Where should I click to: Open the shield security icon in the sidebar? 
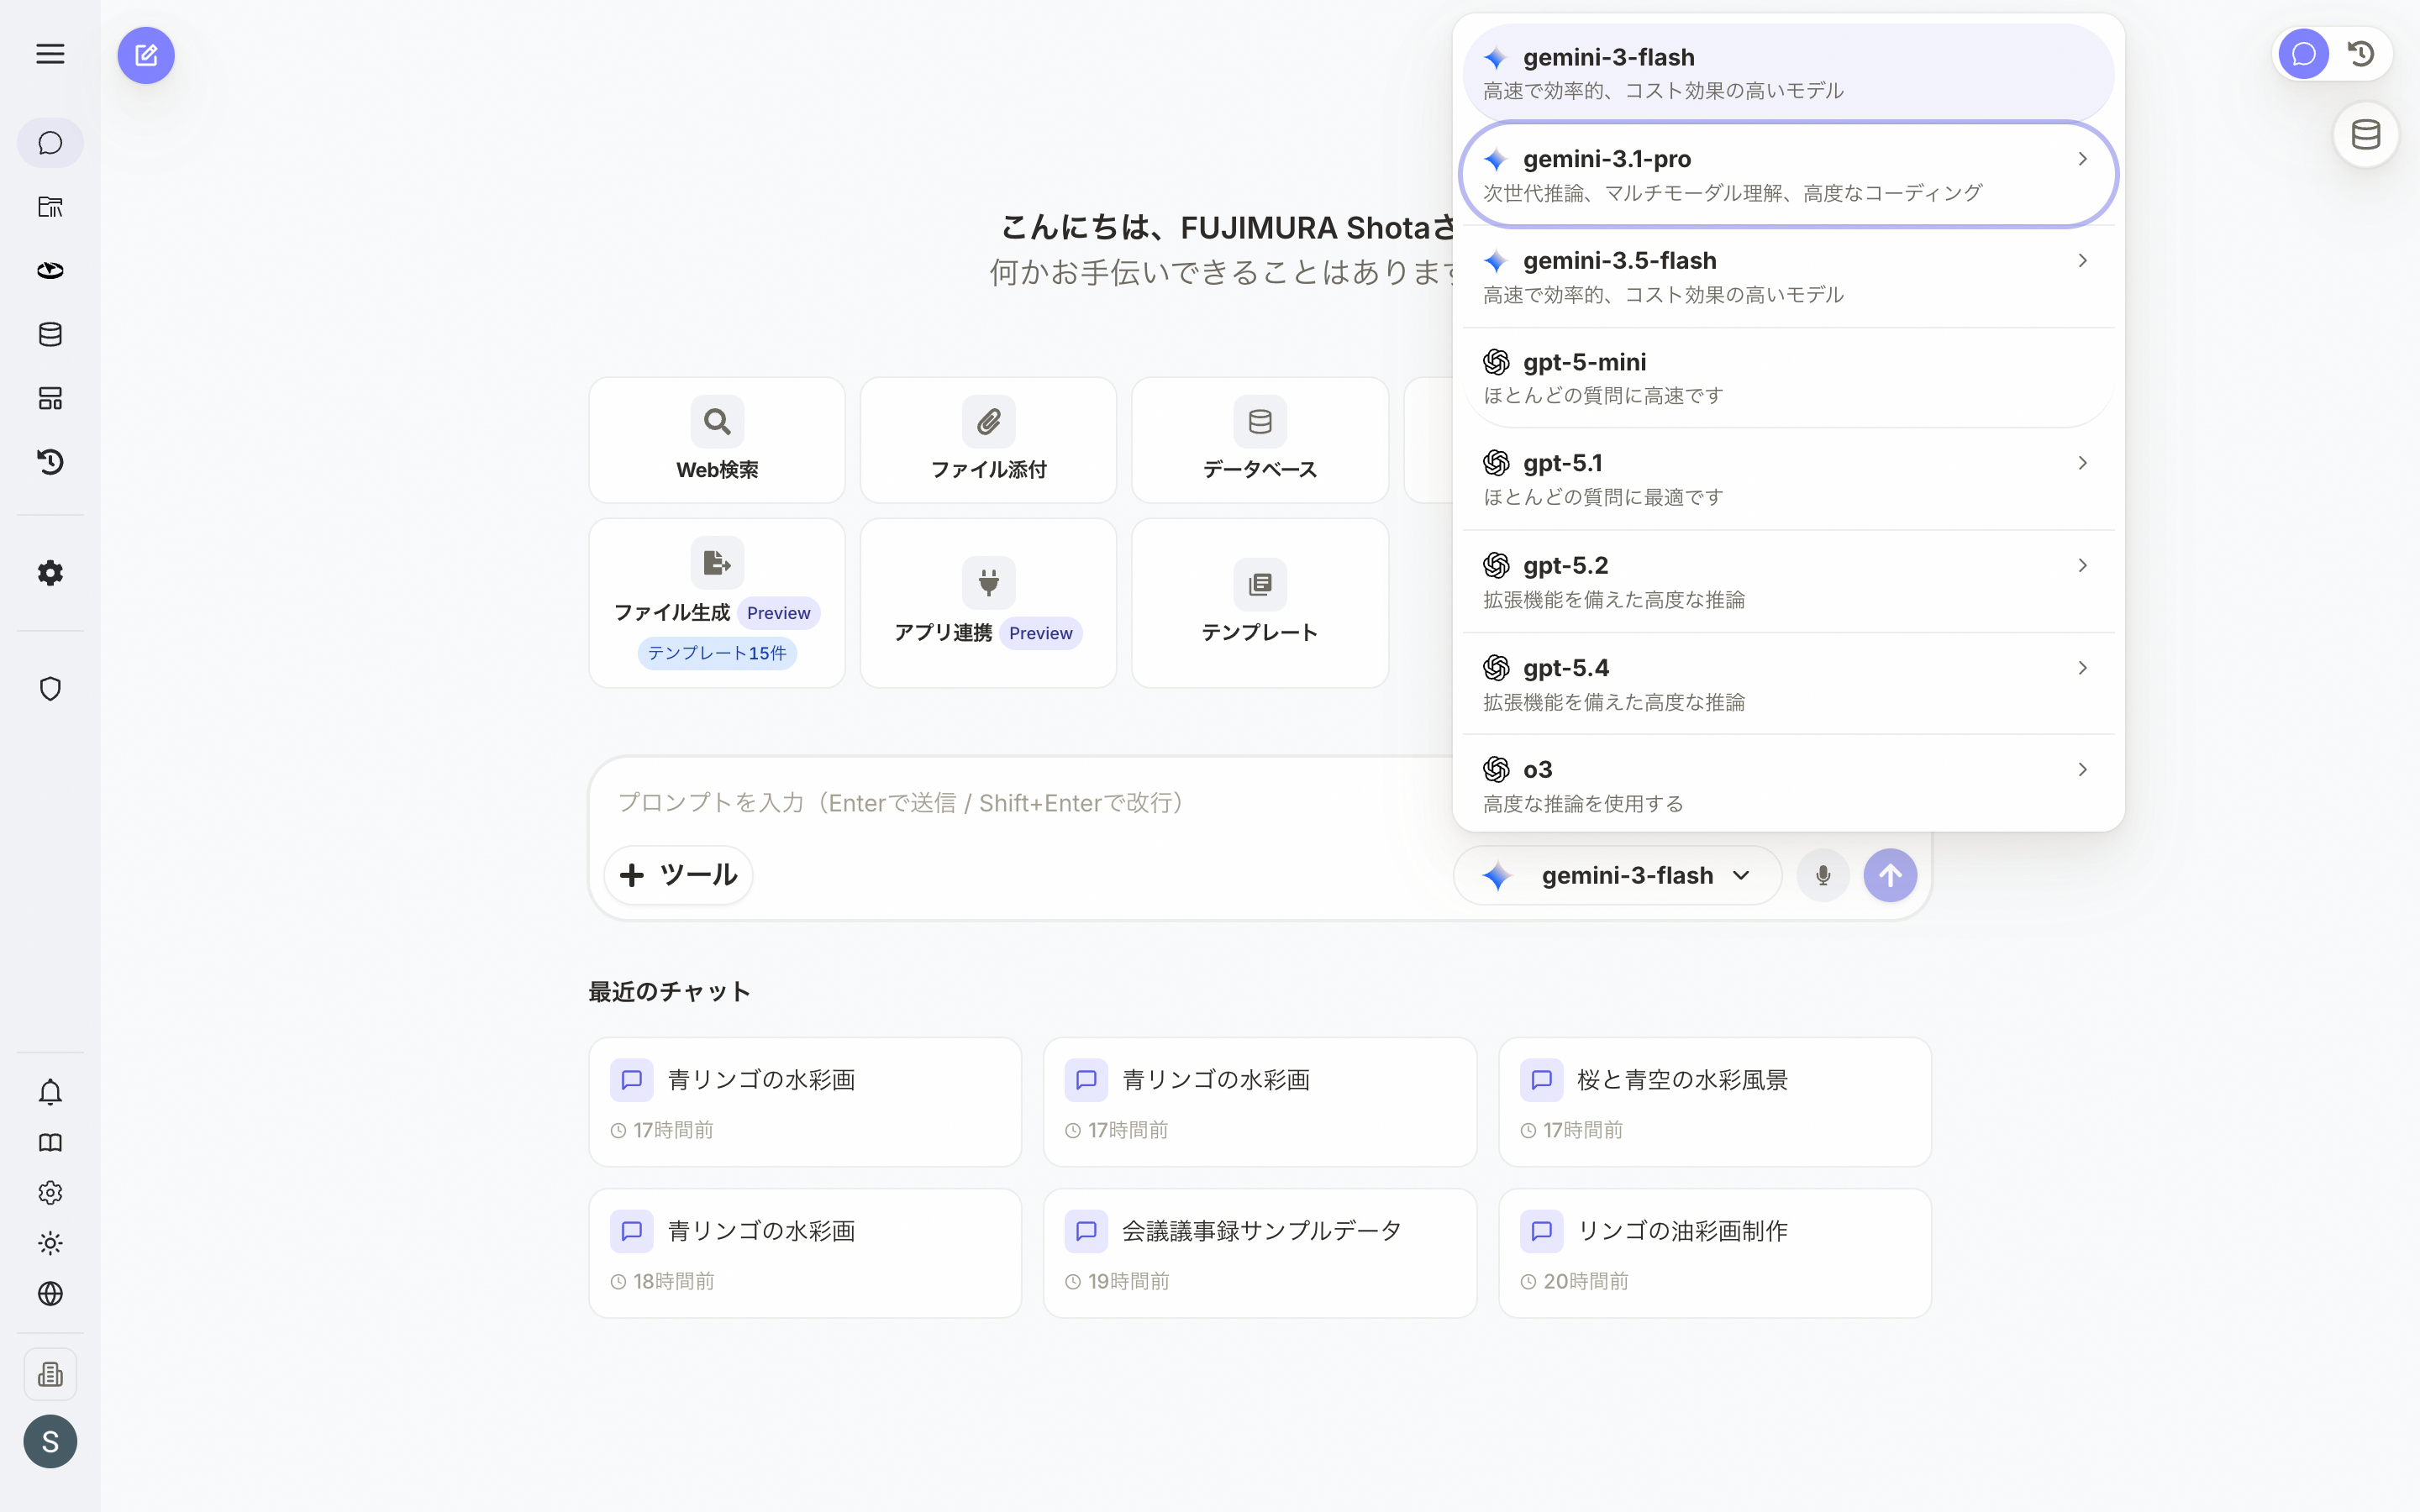(50, 689)
